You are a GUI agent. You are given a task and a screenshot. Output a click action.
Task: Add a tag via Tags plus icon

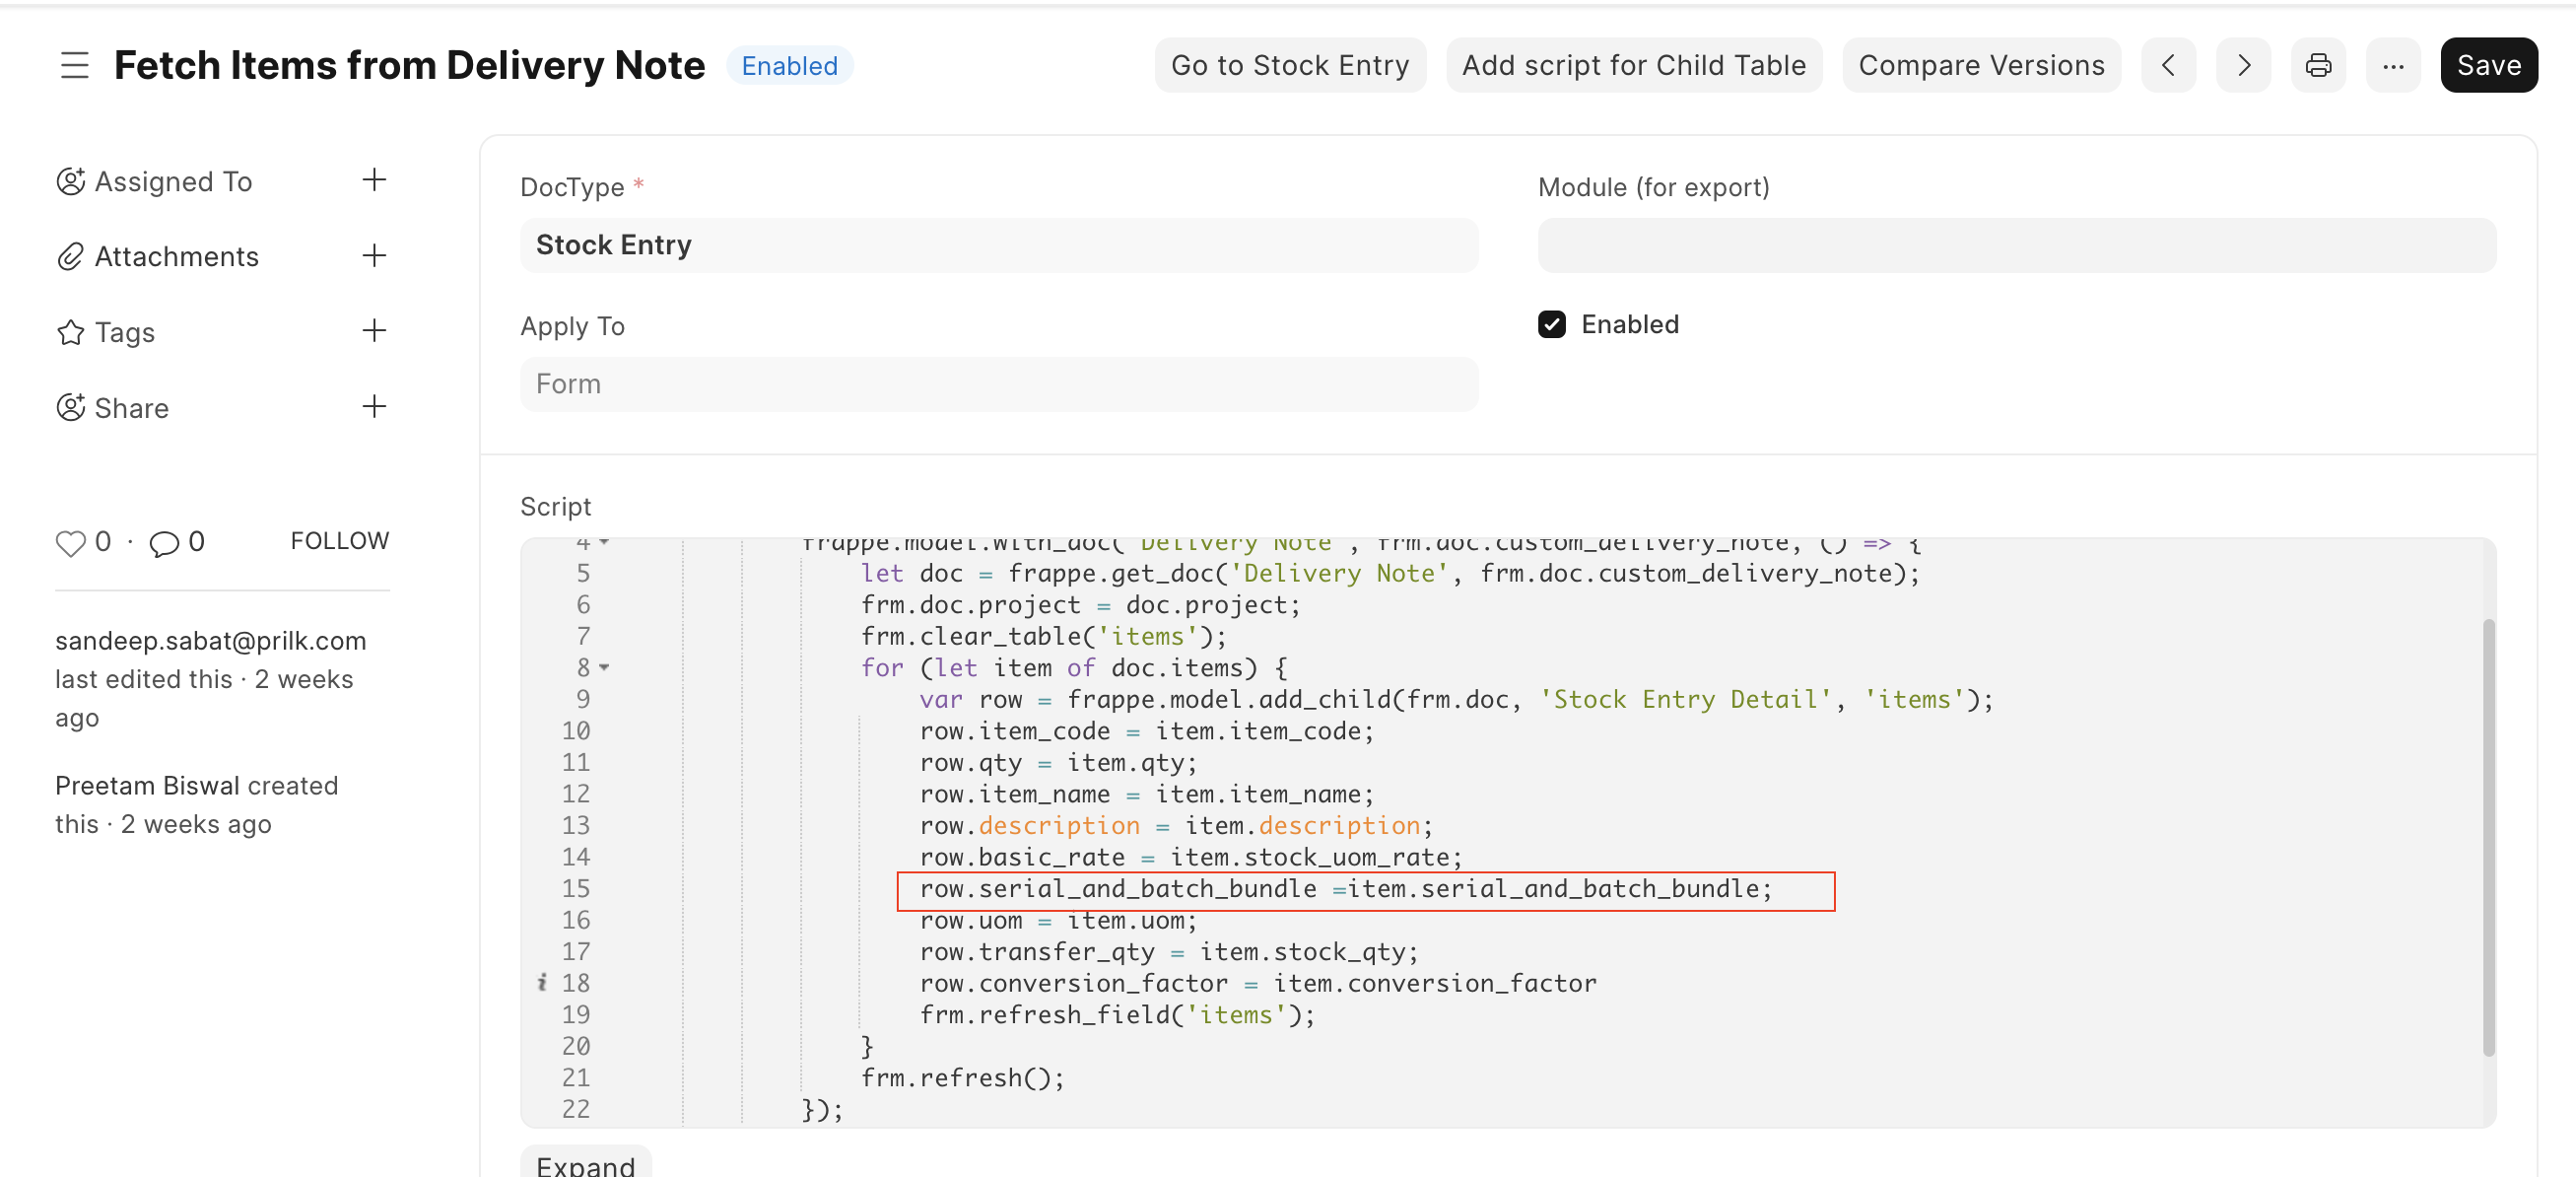(373, 331)
